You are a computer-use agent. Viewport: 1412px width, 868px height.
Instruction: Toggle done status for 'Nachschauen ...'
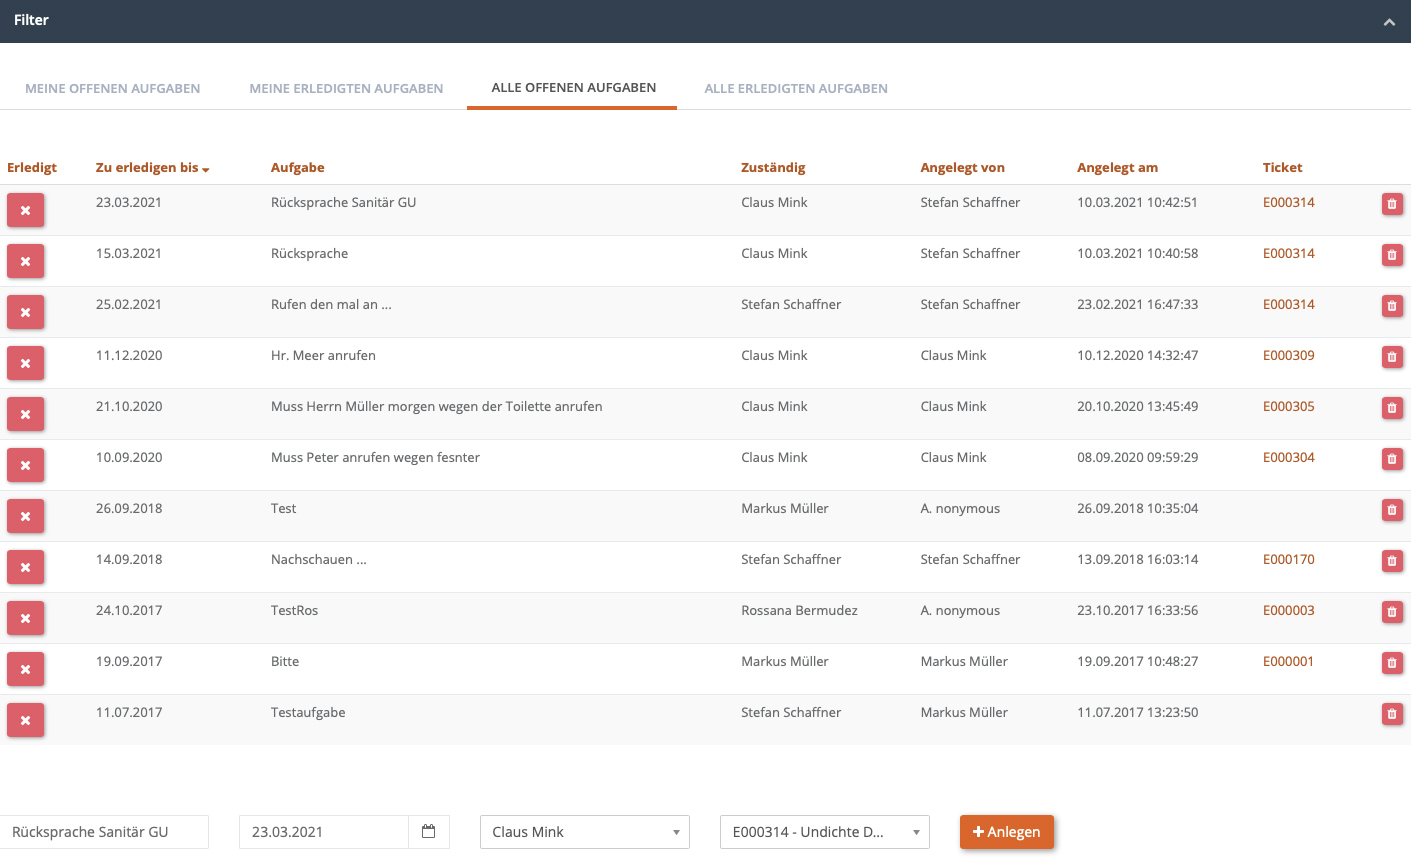pos(26,568)
